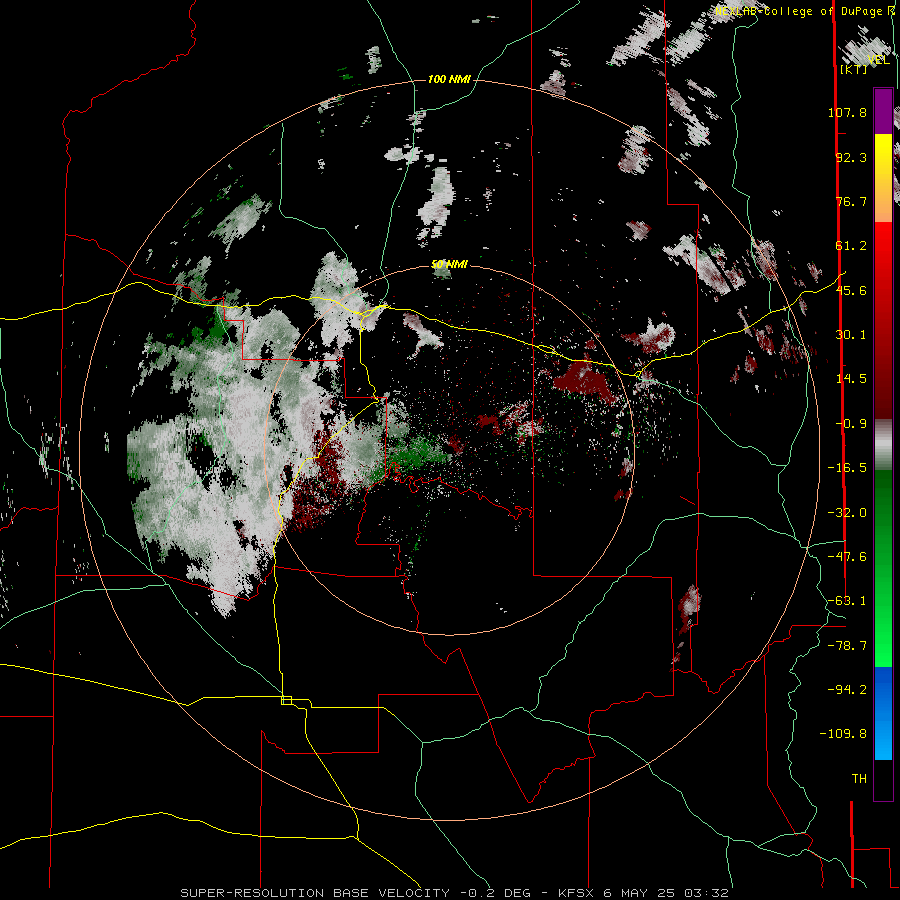Click the 30.1 scale value

click(851, 335)
